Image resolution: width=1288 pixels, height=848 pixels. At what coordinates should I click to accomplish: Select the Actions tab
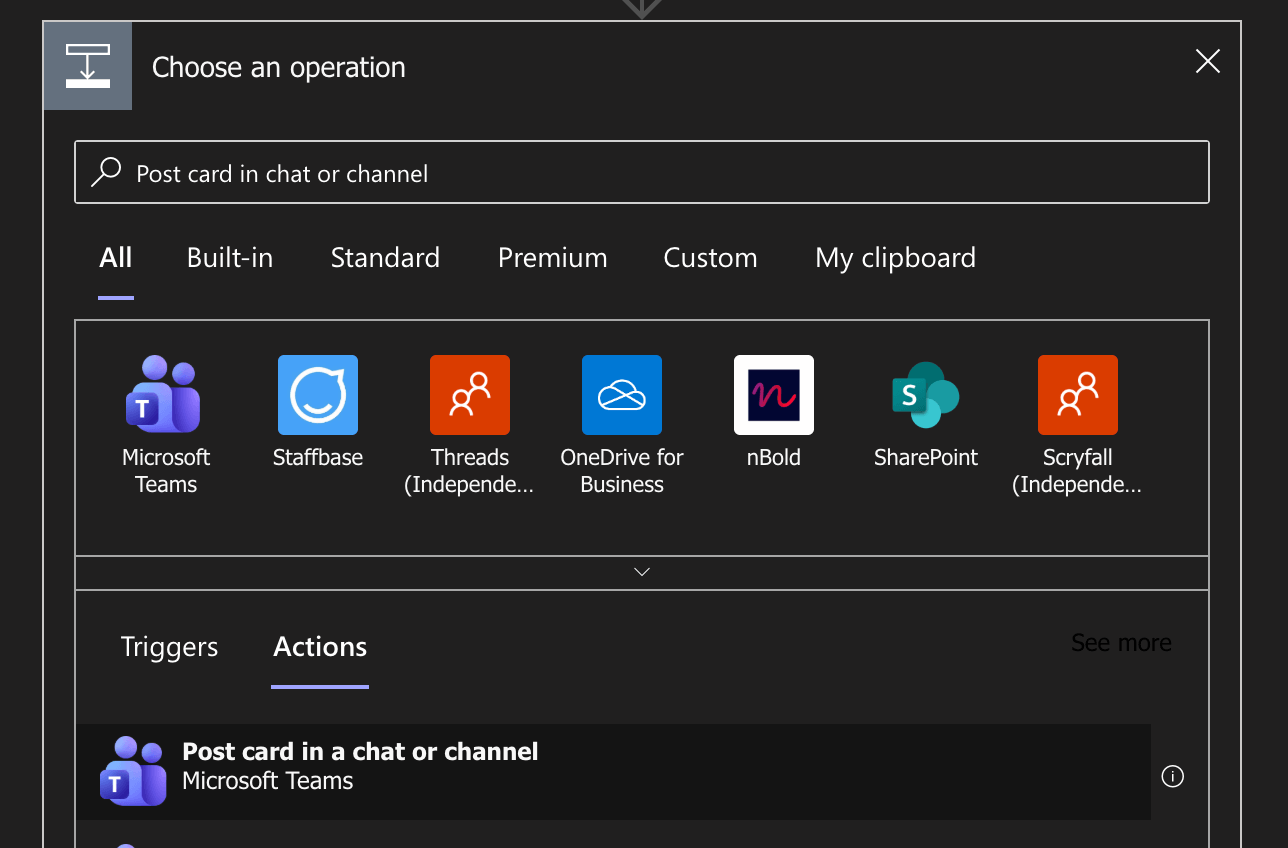319,647
